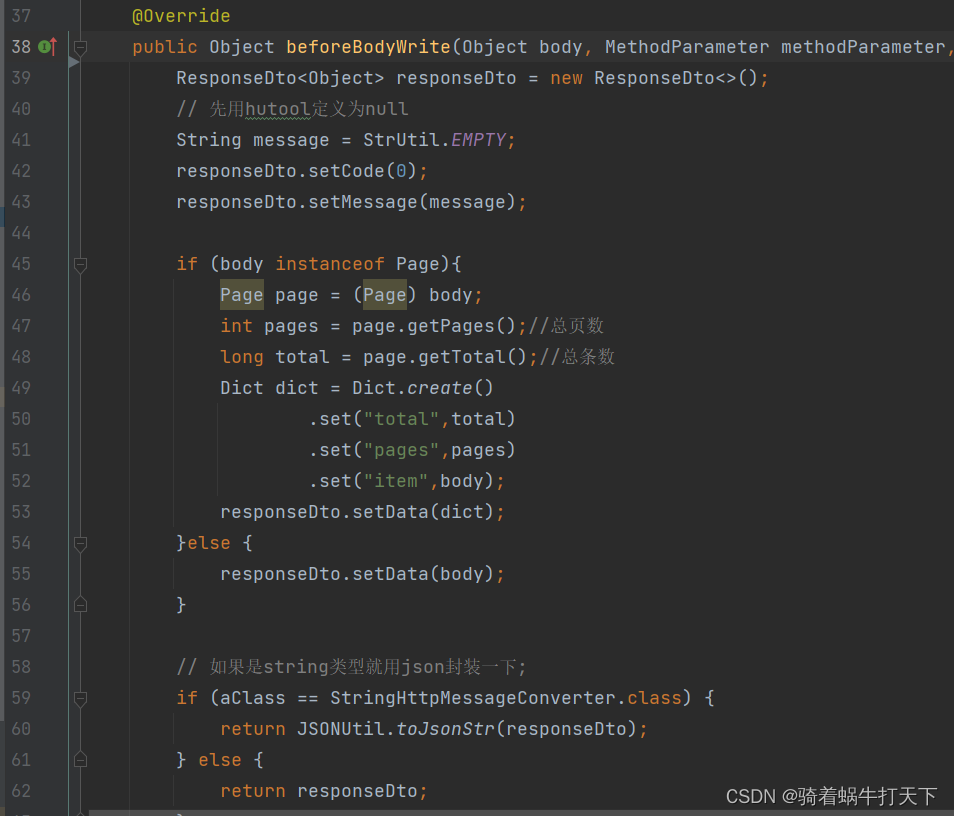Click the CSDN watermark text at bottom right
Viewport: 954px width, 816px height.
coord(830,796)
